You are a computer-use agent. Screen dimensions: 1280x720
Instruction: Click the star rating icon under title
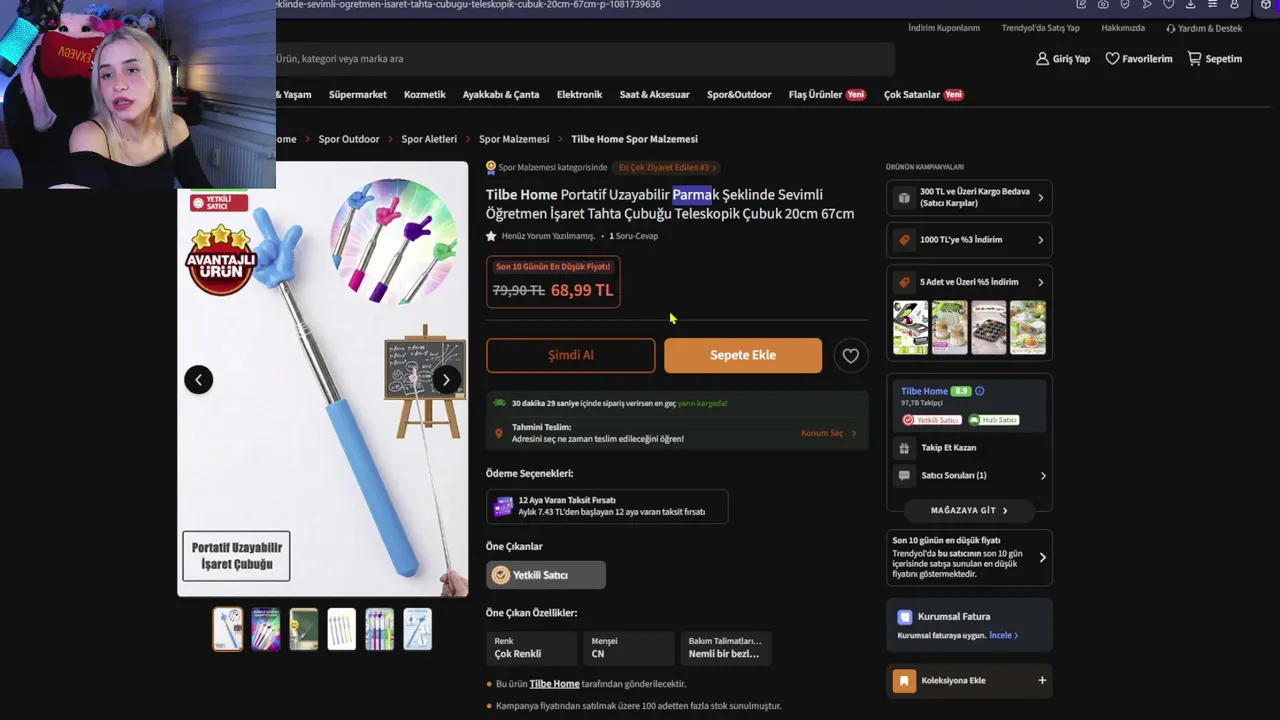point(491,236)
